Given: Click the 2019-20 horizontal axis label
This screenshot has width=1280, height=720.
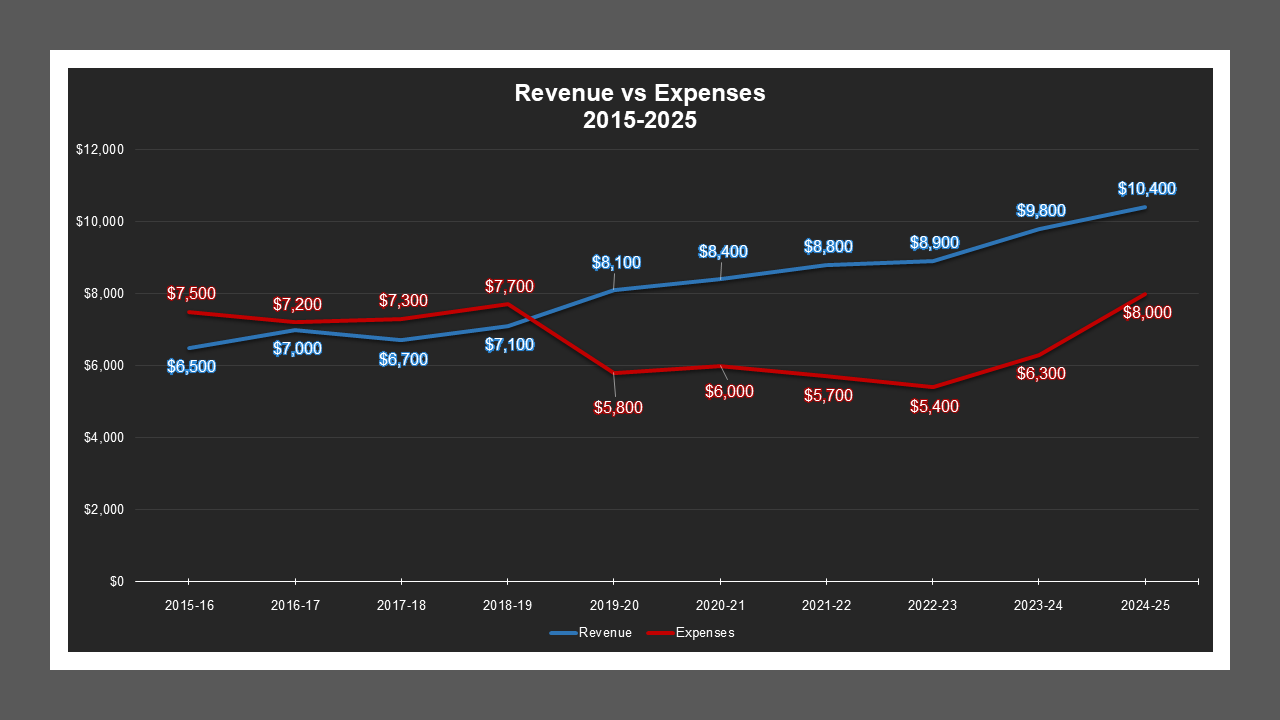Looking at the screenshot, I should pos(614,604).
